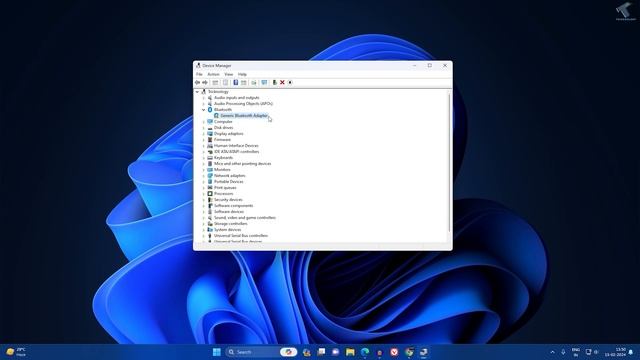Expand the Portable Devices category
The image size is (640, 360).
pyautogui.click(x=204, y=182)
